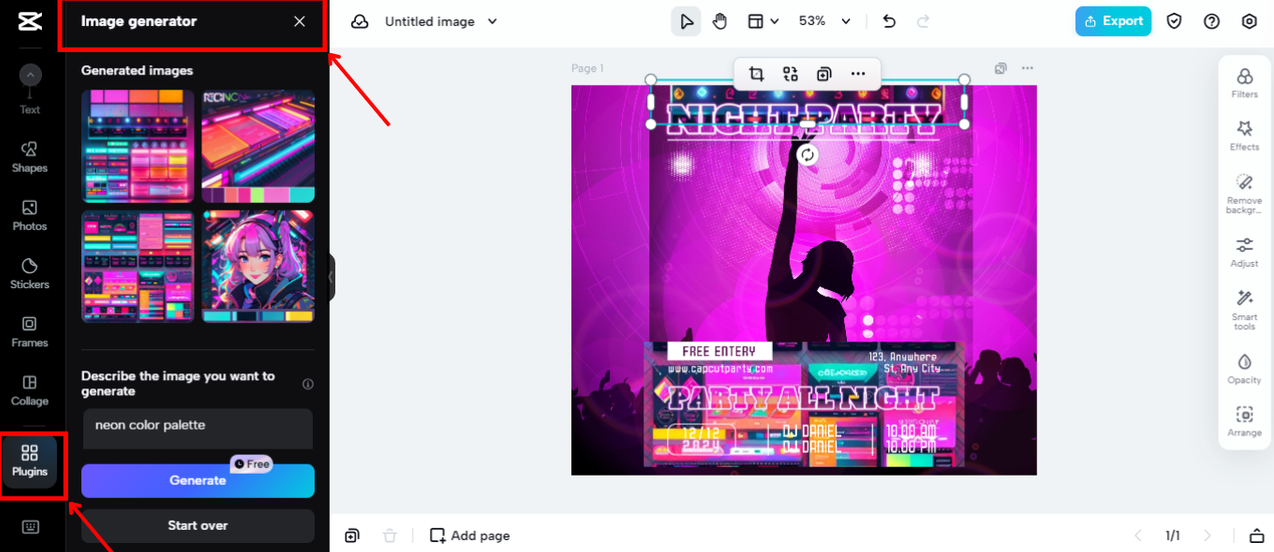Open the settings hexagon icon
The width and height of the screenshot is (1274, 552).
[1249, 21]
